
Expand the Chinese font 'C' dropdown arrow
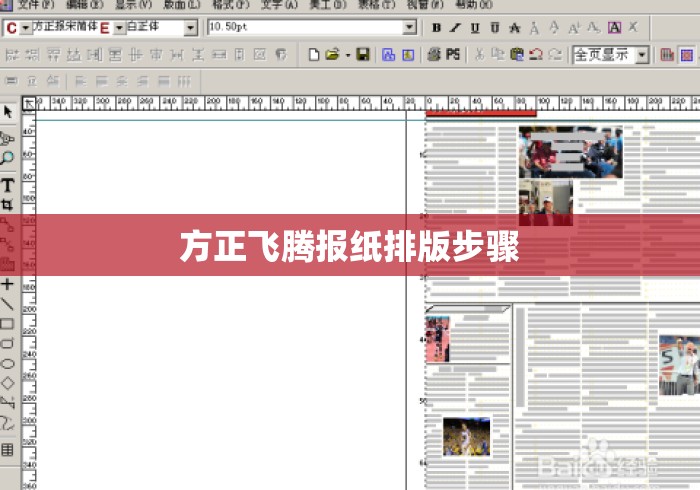point(25,28)
